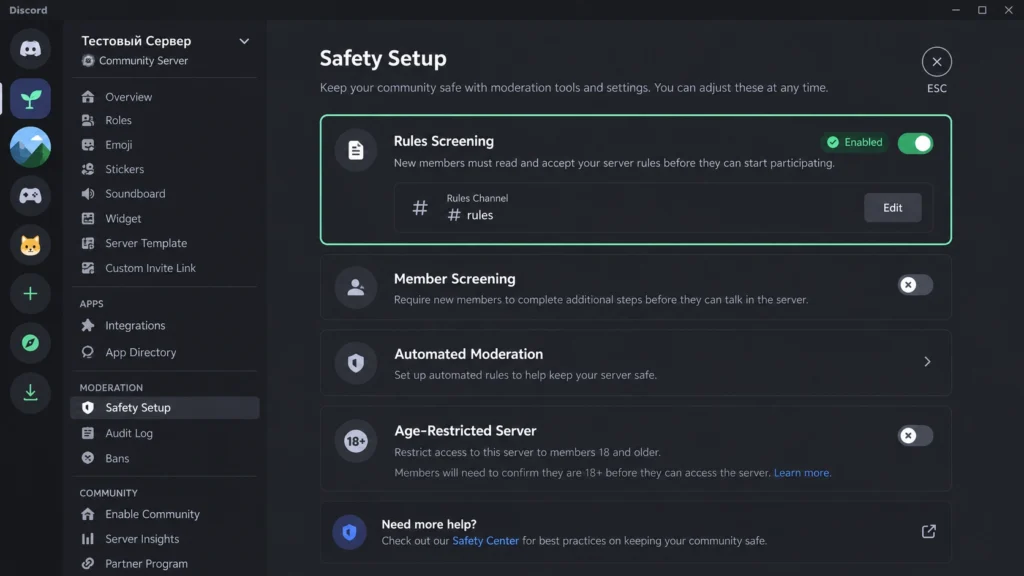Turn off Rules Screening toggle
Screen dimensions: 1024x576
[915, 143]
